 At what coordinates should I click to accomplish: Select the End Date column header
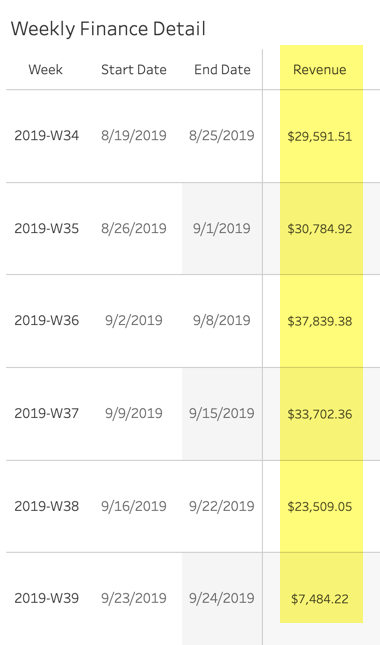pos(222,70)
